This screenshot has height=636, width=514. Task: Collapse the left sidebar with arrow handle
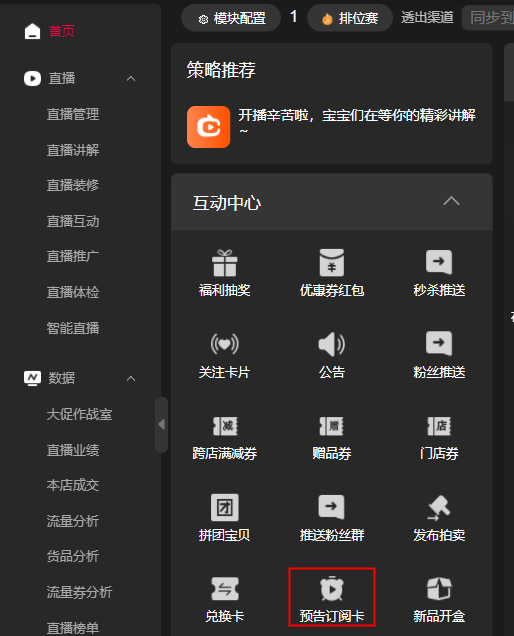161,425
